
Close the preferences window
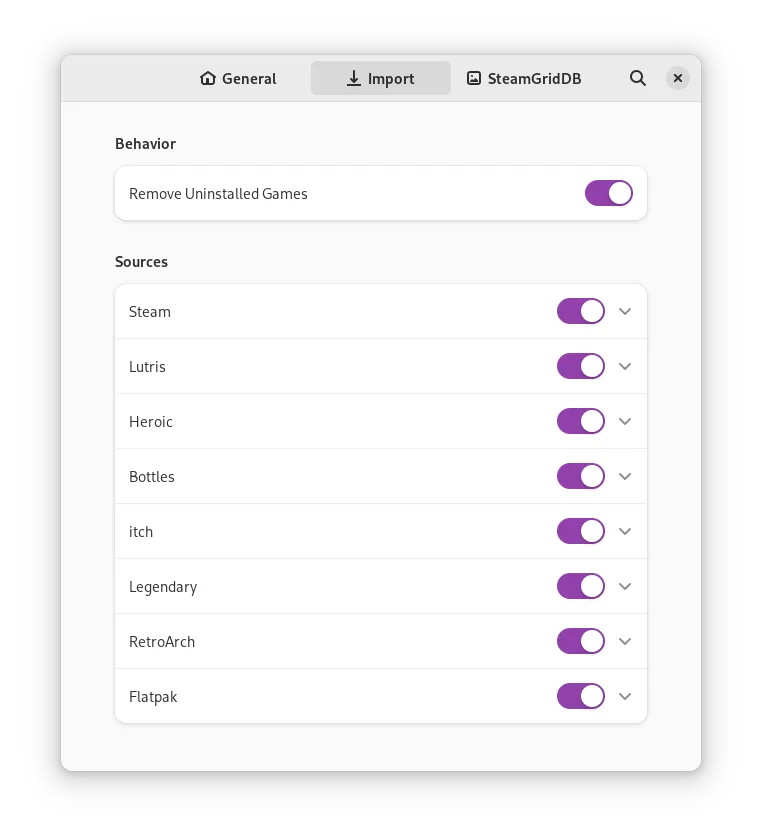(678, 78)
